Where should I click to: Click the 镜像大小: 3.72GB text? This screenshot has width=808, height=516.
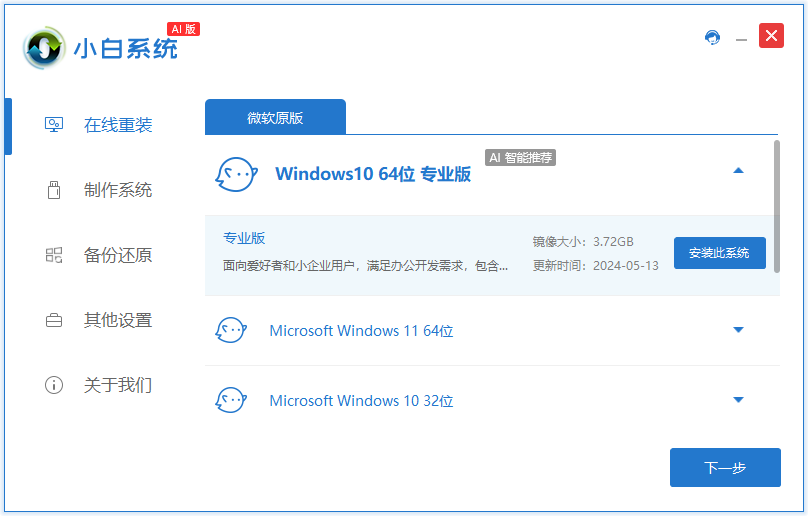click(x=583, y=242)
